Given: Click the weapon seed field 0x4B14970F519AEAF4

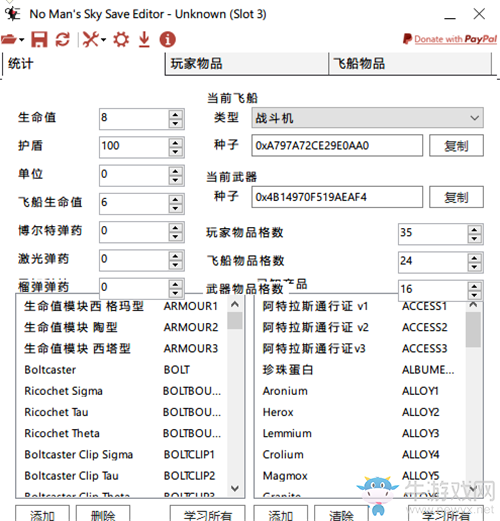Looking at the screenshot, I should click(337, 197).
